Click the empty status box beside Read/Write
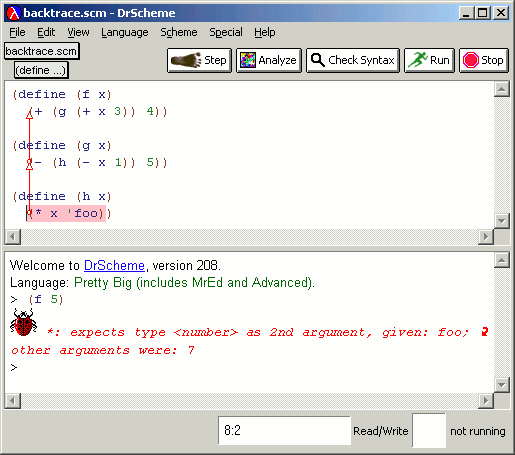The image size is (515, 455). click(429, 430)
